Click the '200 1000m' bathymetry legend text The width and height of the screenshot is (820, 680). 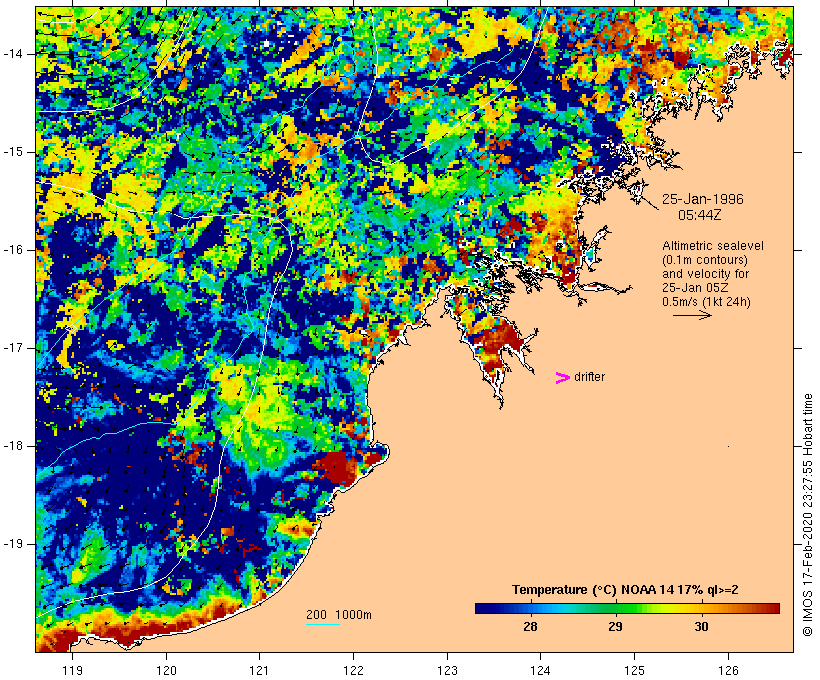tap(339, 615)
